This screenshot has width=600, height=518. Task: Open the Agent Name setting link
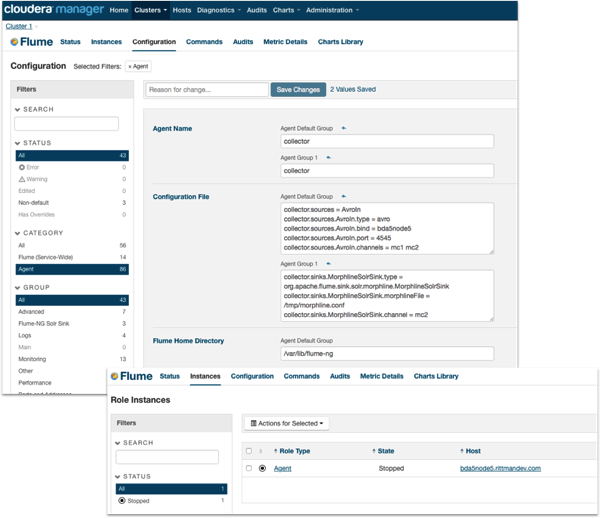(x=172, y=129)
